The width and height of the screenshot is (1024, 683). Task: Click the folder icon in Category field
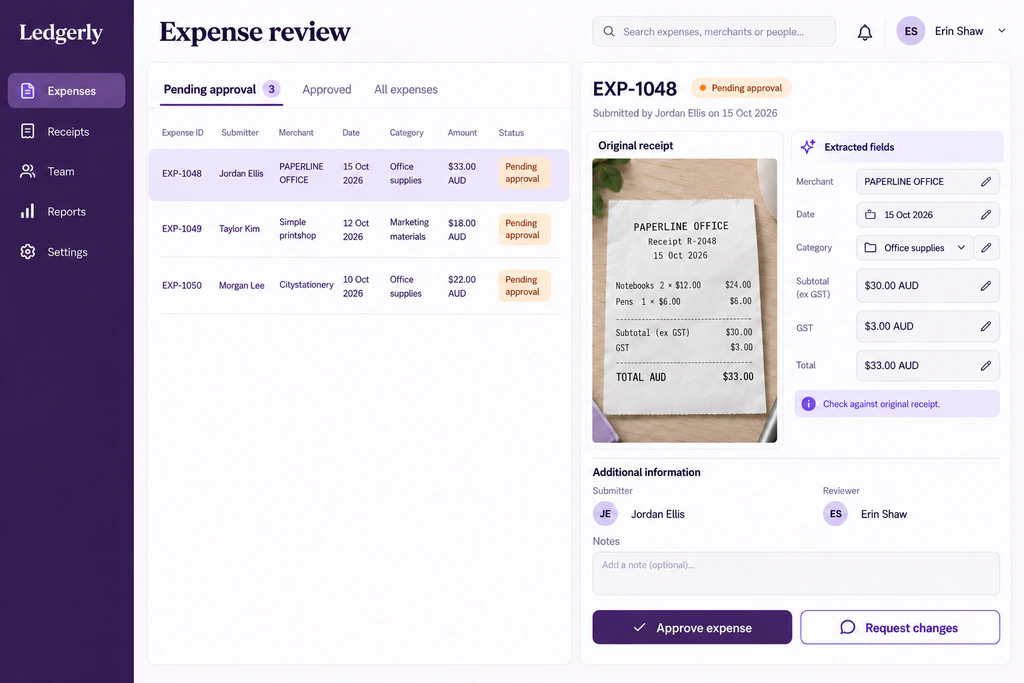pos(871,247)
